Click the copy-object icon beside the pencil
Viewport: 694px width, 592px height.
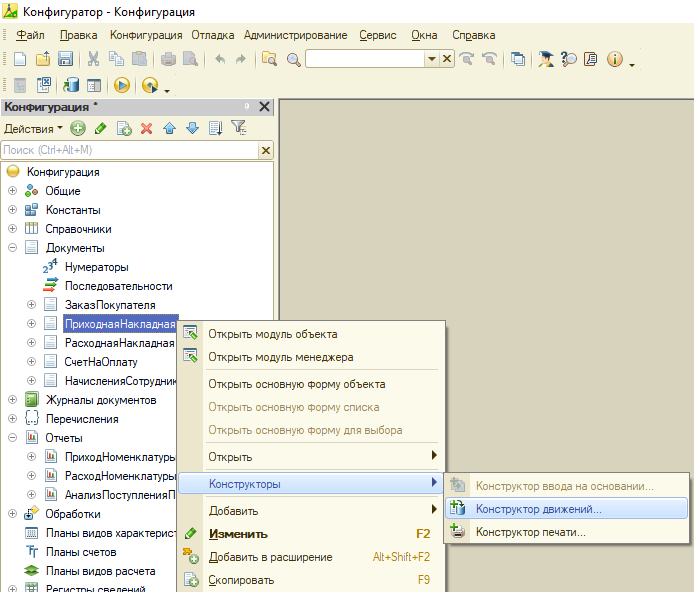[124, 129]
